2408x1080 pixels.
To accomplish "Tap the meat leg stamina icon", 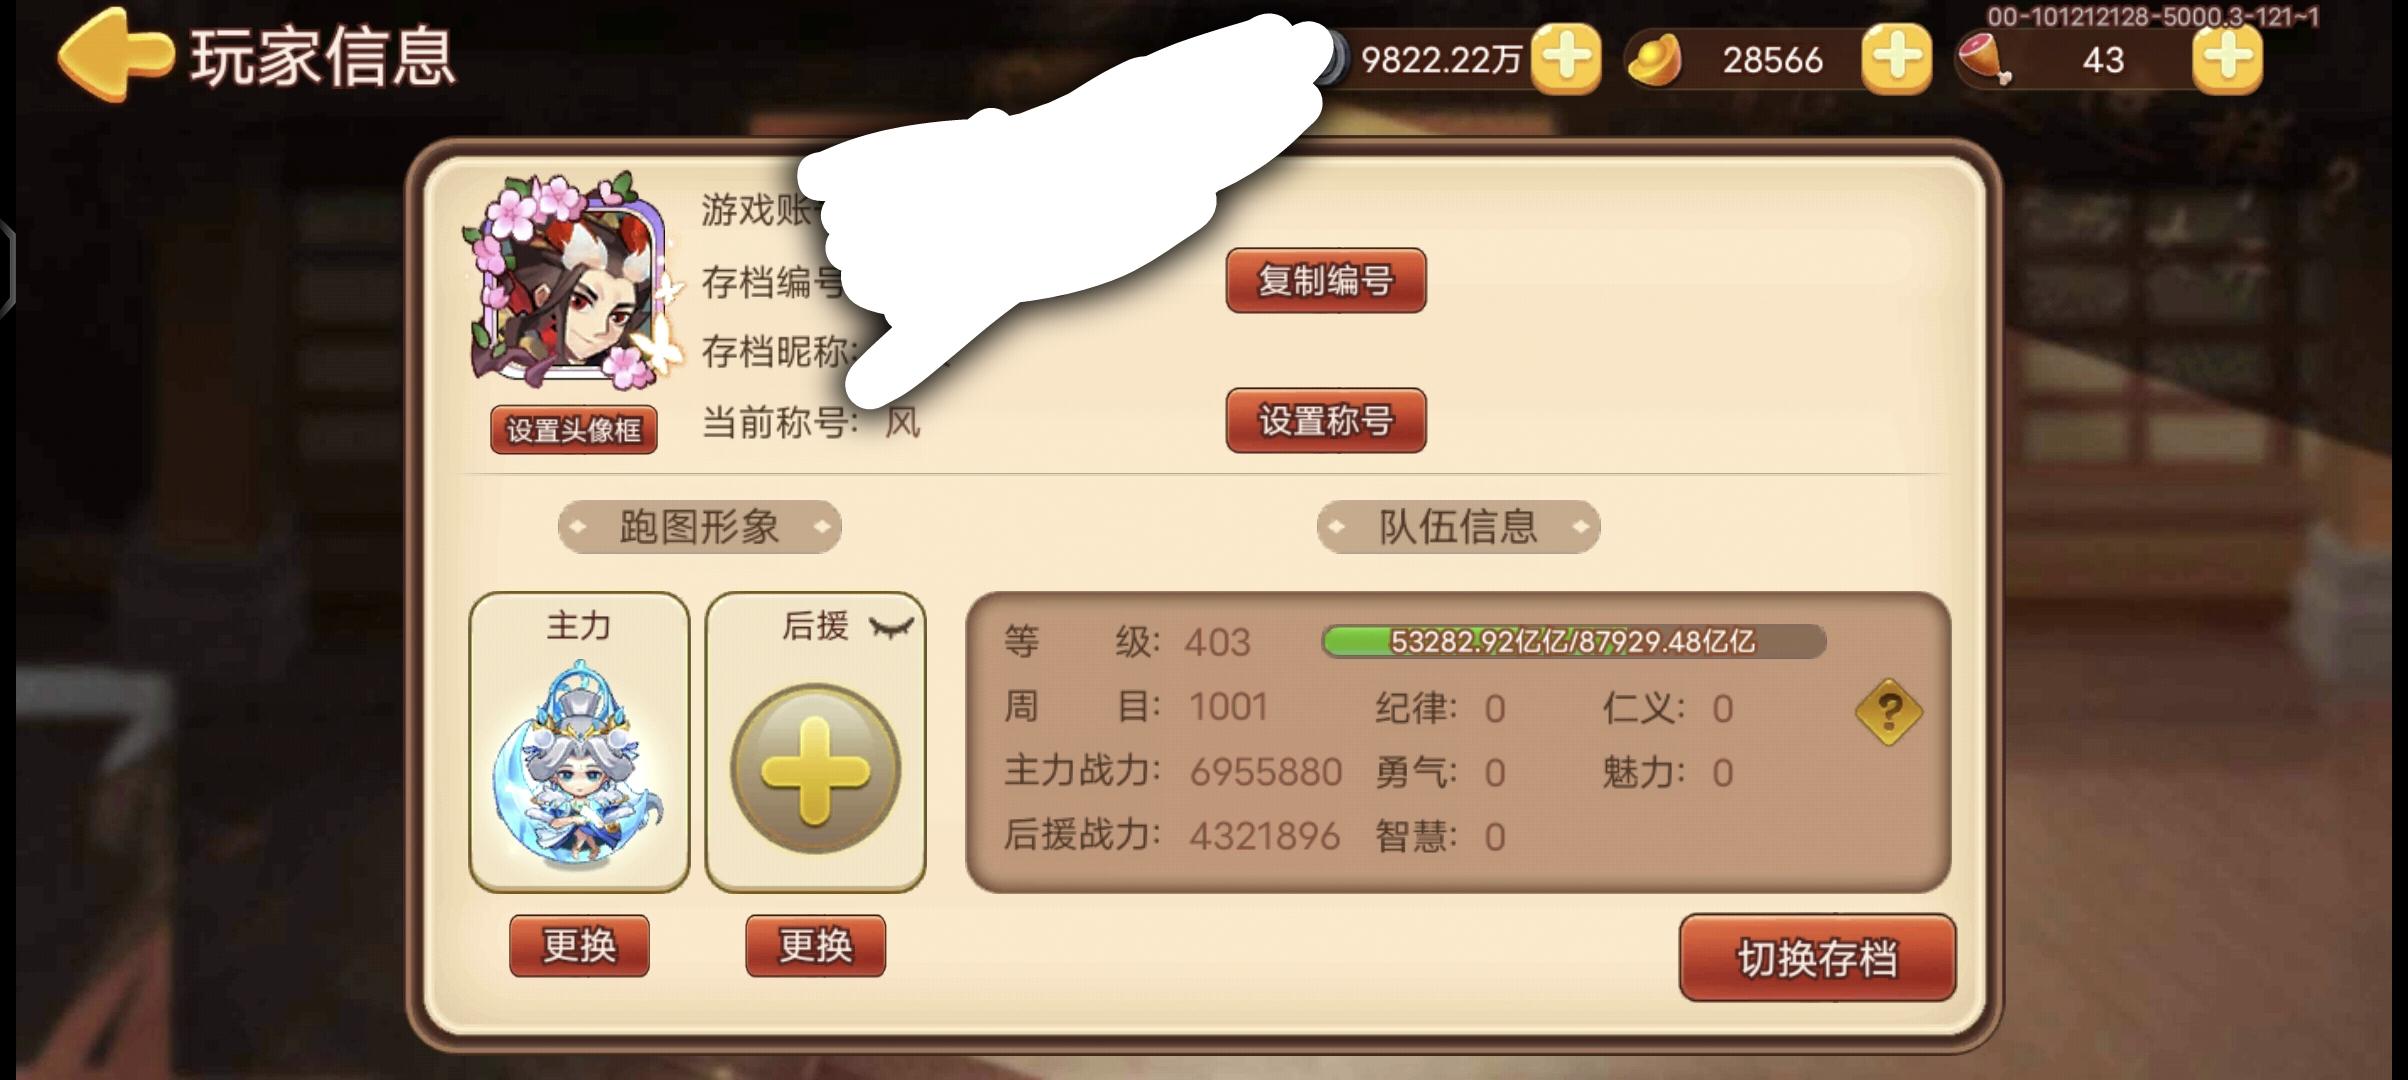I will coord(1984,60).
